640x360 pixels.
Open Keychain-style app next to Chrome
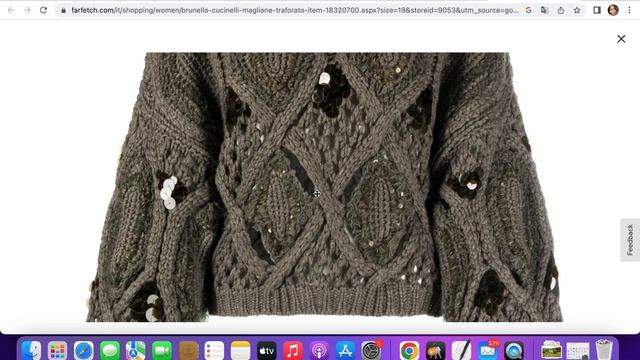point(436,350)
